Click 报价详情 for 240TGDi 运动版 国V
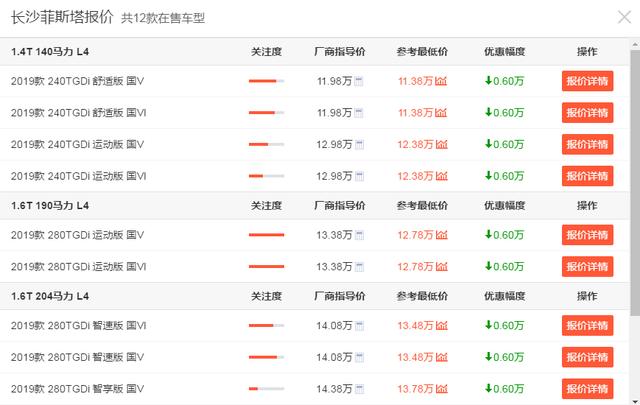This screenshot has width=640, height=405. pos(587,145)
